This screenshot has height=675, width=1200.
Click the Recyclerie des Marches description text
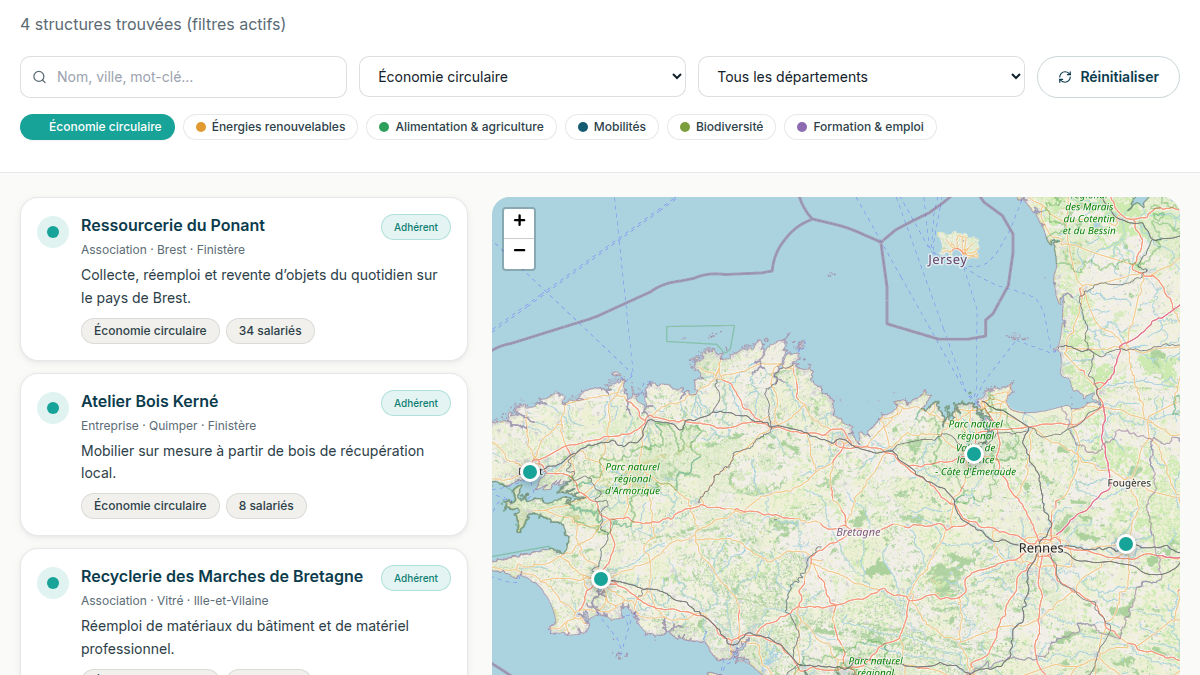(x=245, y=637)
